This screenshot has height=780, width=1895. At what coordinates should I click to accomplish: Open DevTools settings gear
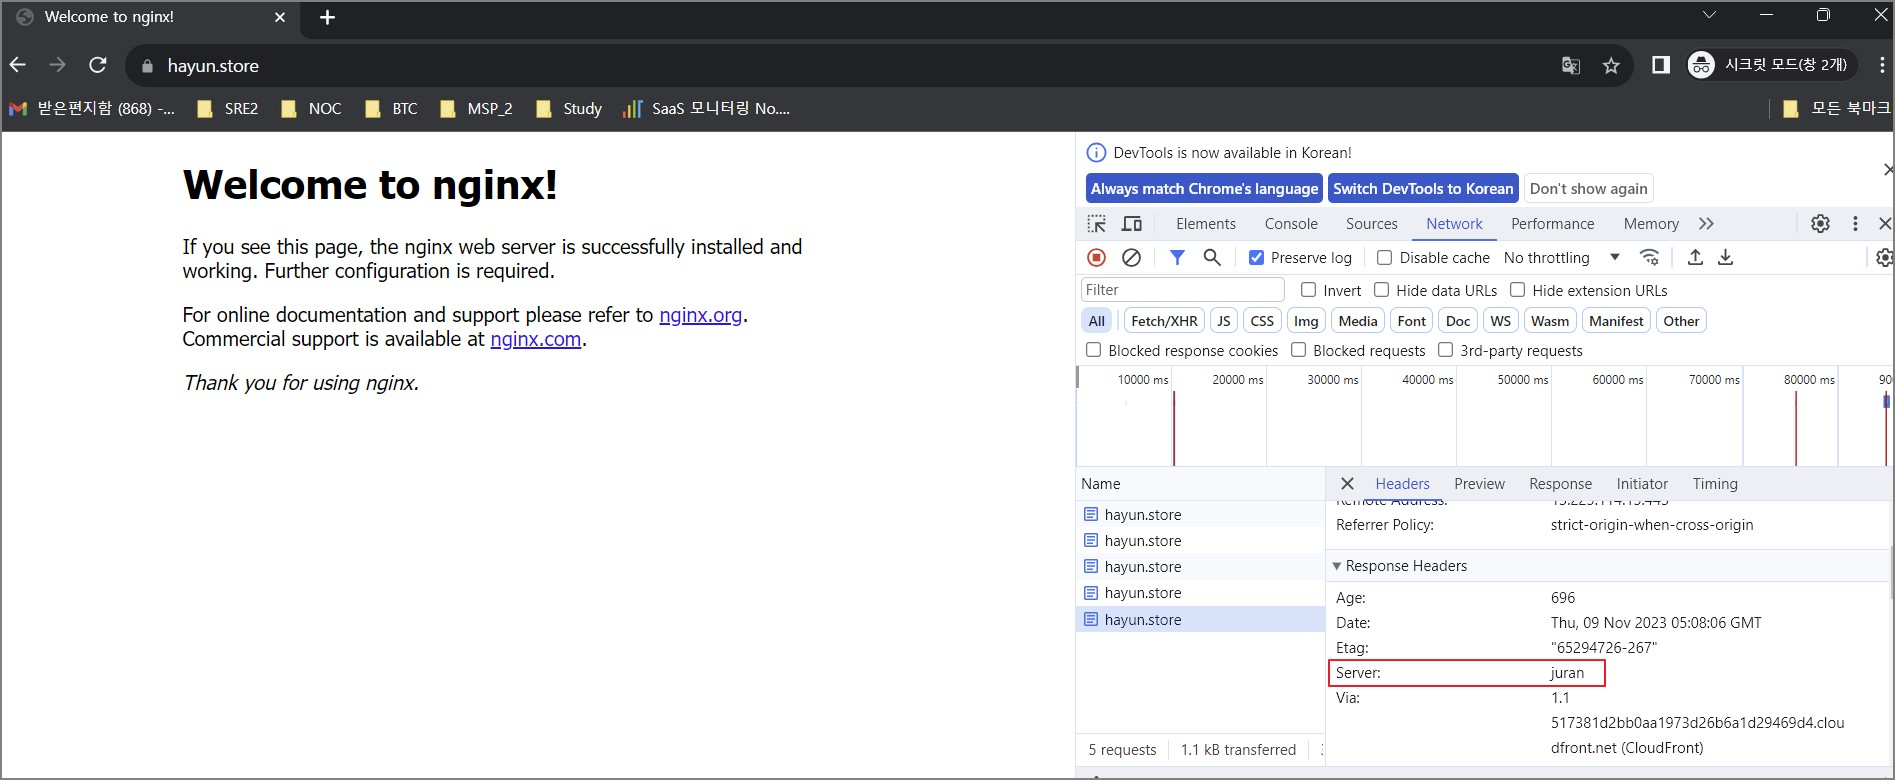coord(1820,224)
